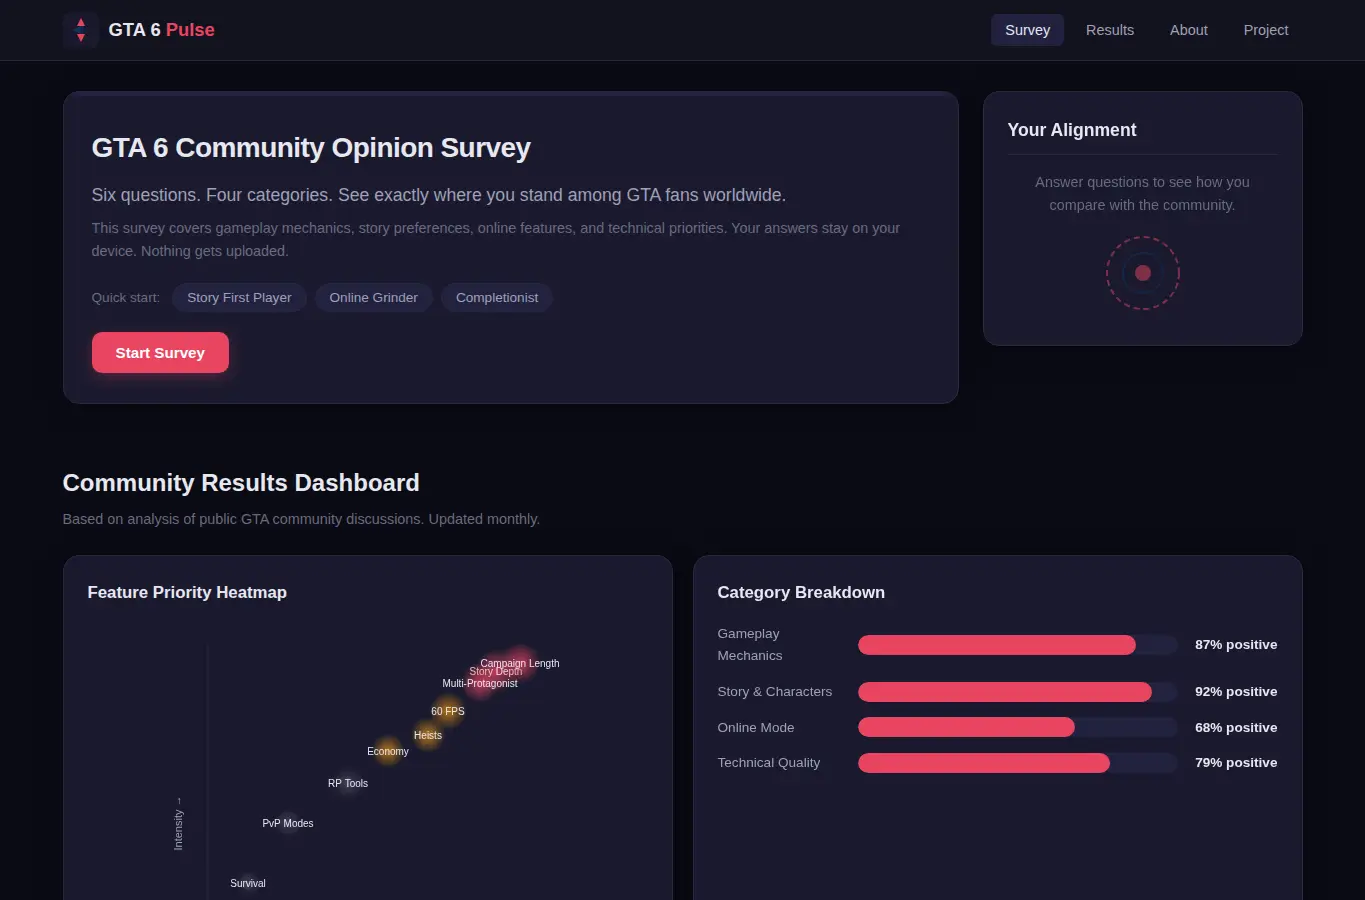
Task: Open the Survey nav tab
Action: point(1027,30)
